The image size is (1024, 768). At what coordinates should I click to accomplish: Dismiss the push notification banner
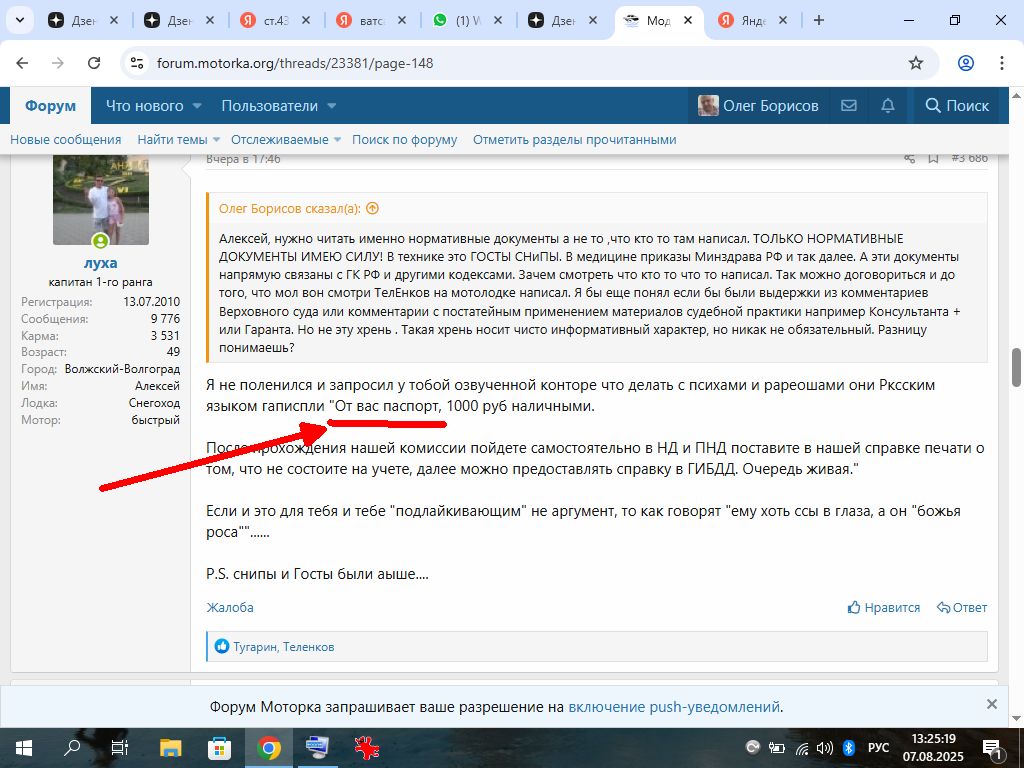tap(991, 704)
